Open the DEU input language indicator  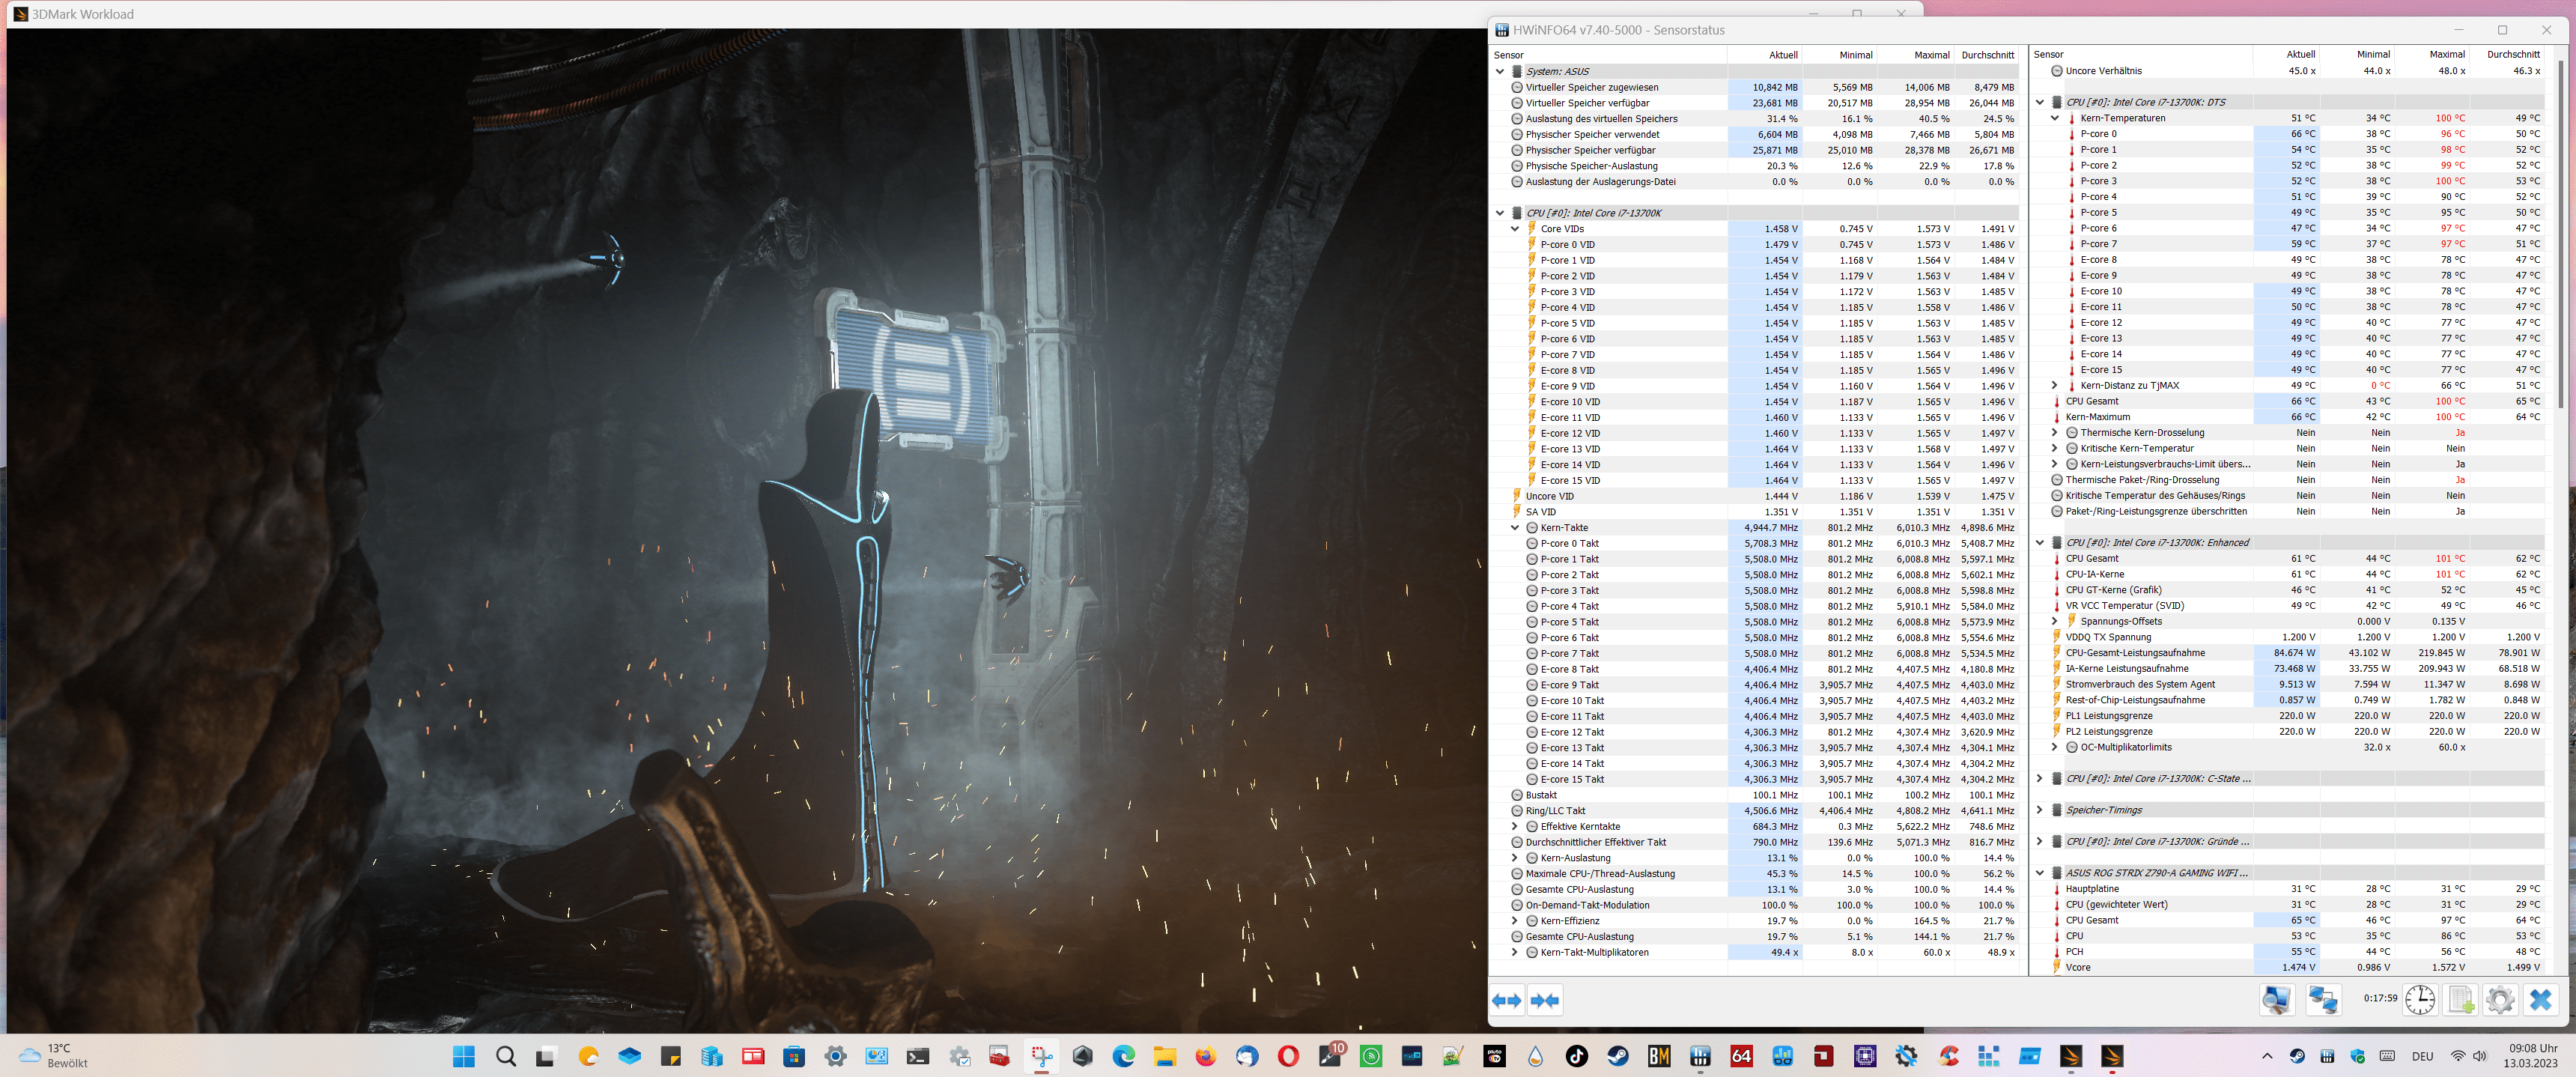(x=2422, y=1056)
